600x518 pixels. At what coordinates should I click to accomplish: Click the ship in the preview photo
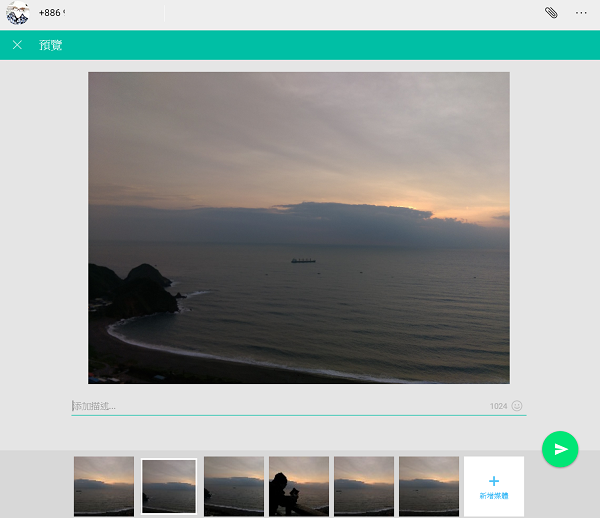(x=303, y=260)
